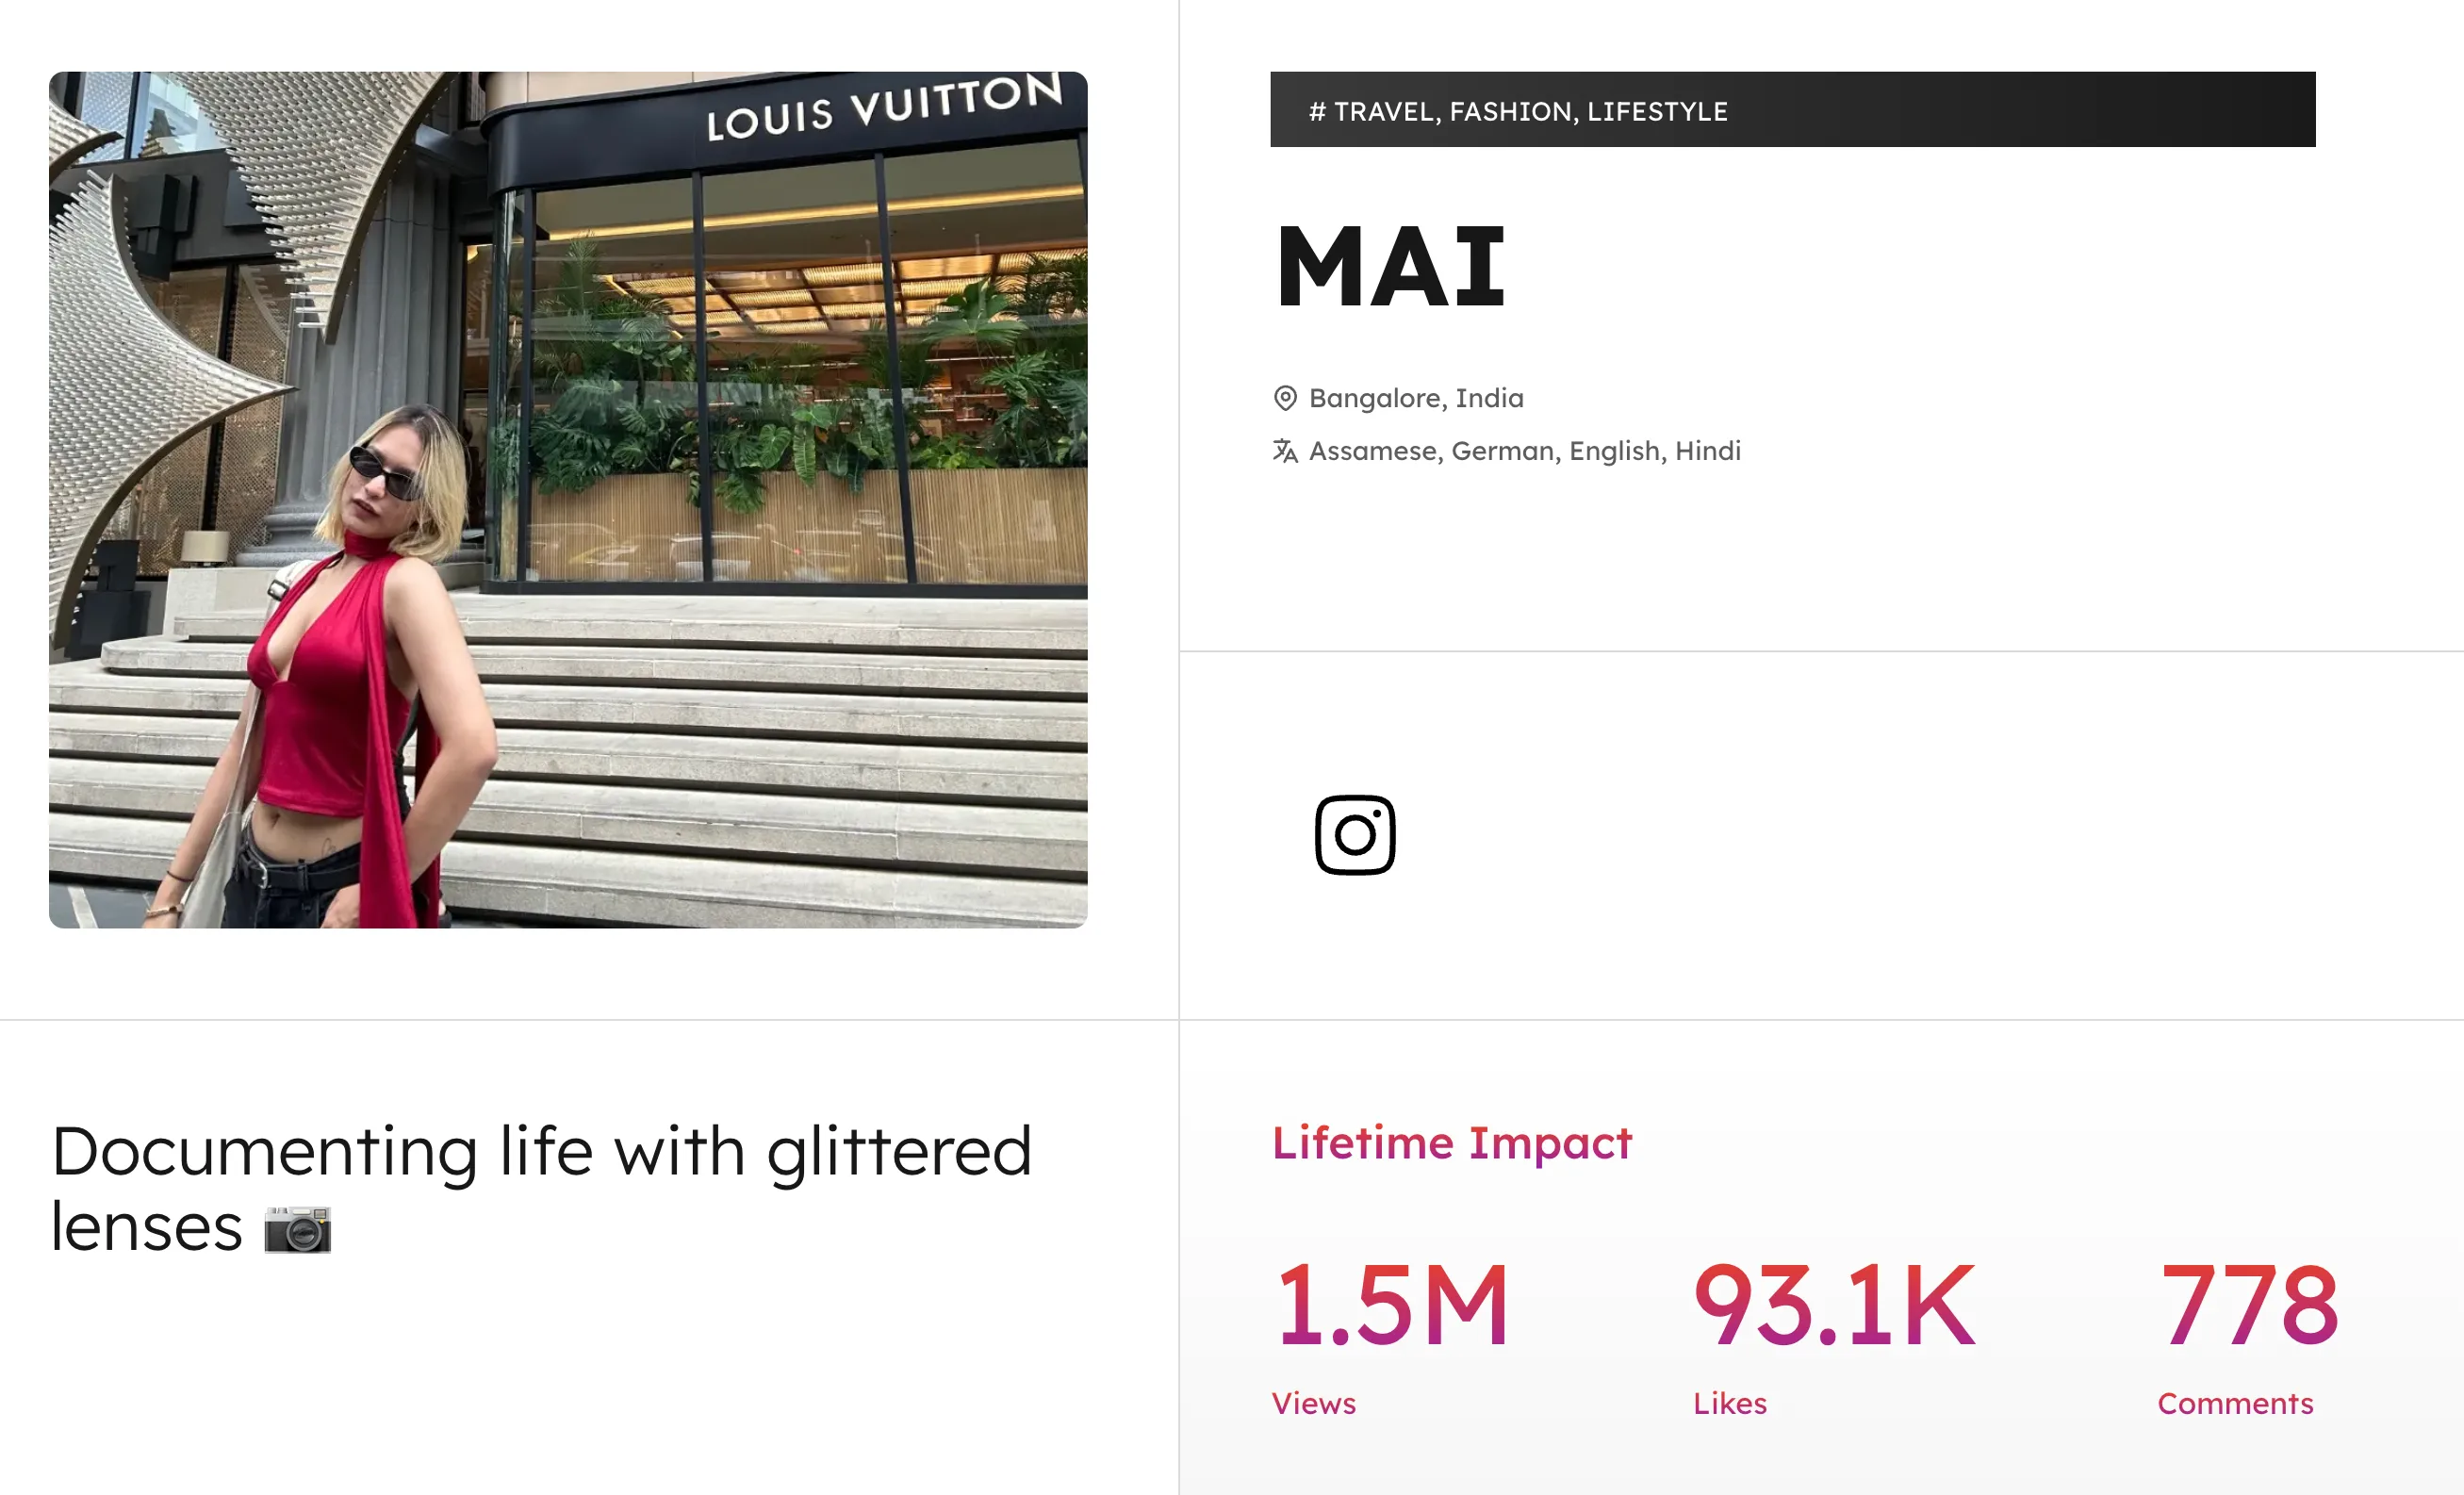Click the 778 comments count
Image resolution: width=2464 pixels, height=1495 pixels.
click(2248, 1304)
